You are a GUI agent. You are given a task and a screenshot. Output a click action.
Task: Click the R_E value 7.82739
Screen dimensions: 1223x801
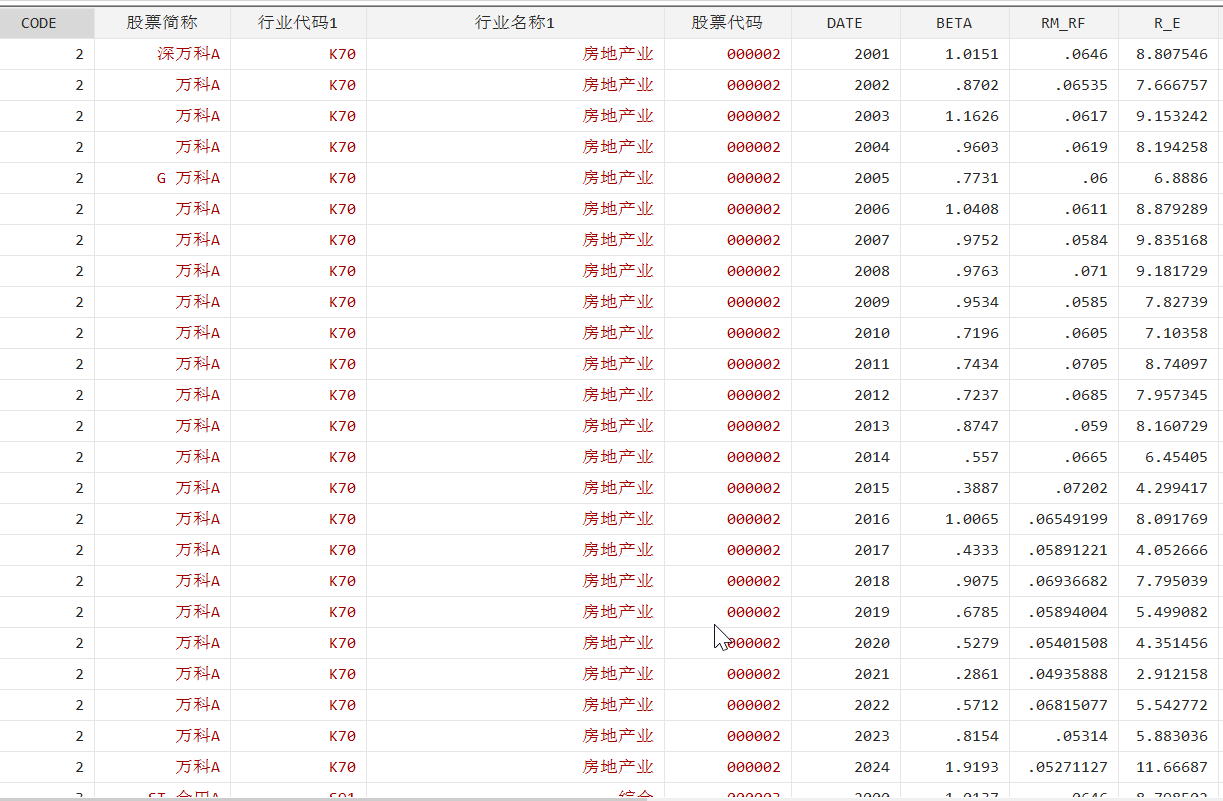[1167, 302]
